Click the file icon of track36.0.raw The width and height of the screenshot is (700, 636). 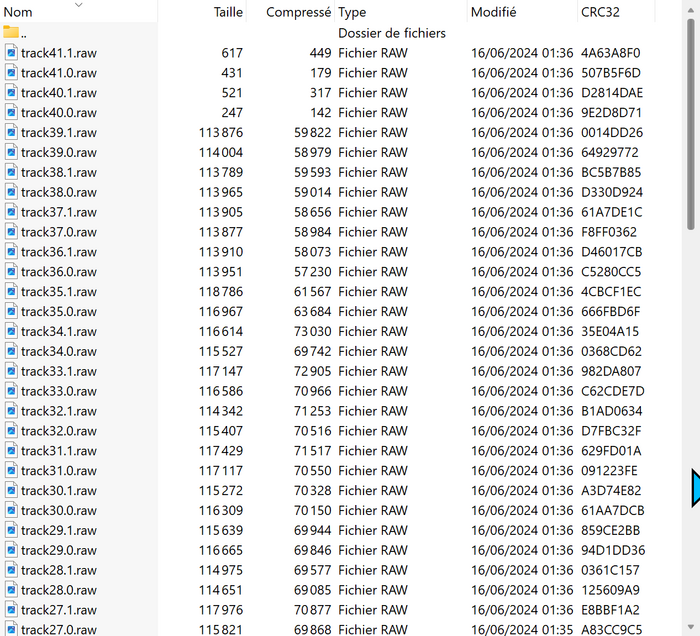click(x=11, y=272)
